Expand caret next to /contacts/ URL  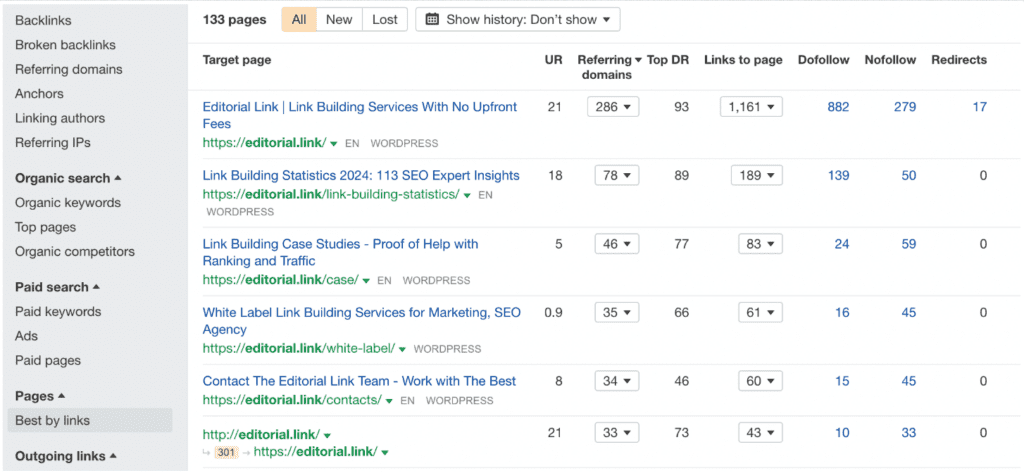pyautogui.click(x=389, y=401)
